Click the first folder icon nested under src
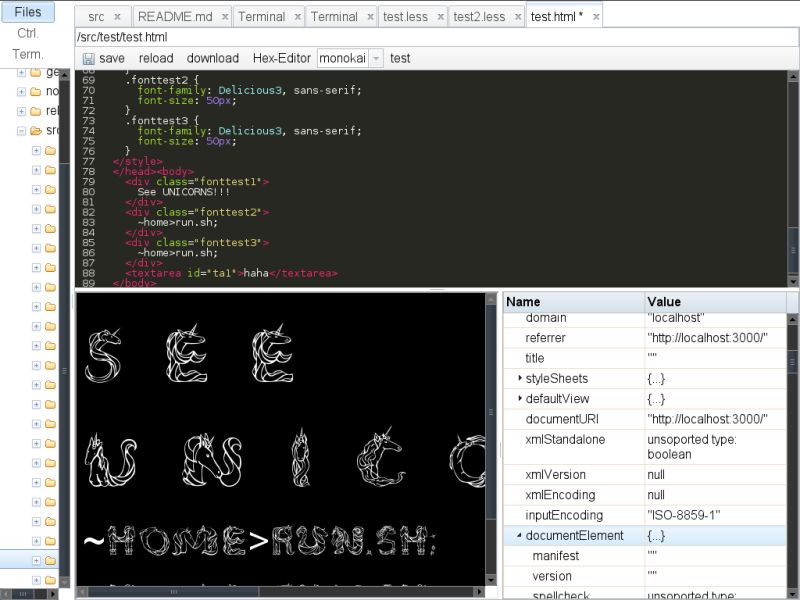The height and width of the screenshot is (600, 800). pyautogui.click(x=49, y=151)
